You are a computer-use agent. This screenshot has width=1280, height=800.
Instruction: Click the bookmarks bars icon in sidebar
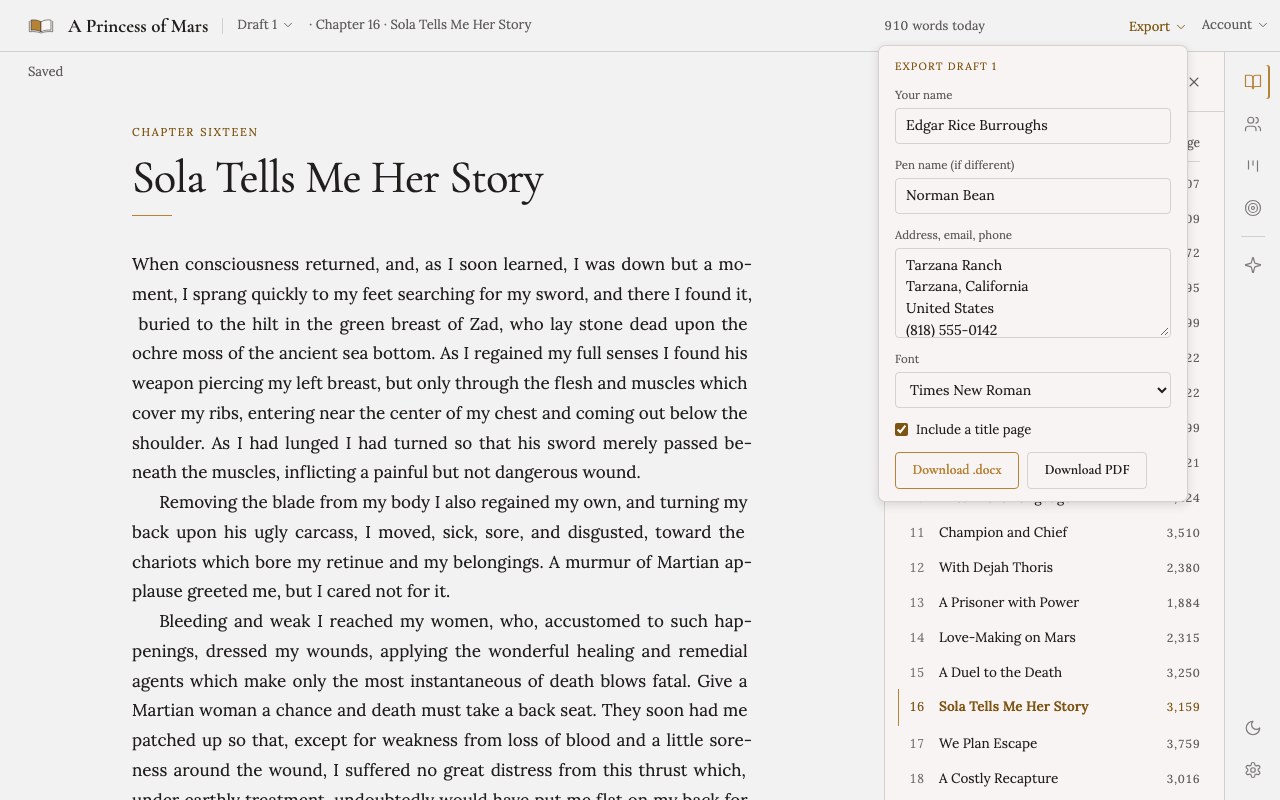pos(1252,166)
